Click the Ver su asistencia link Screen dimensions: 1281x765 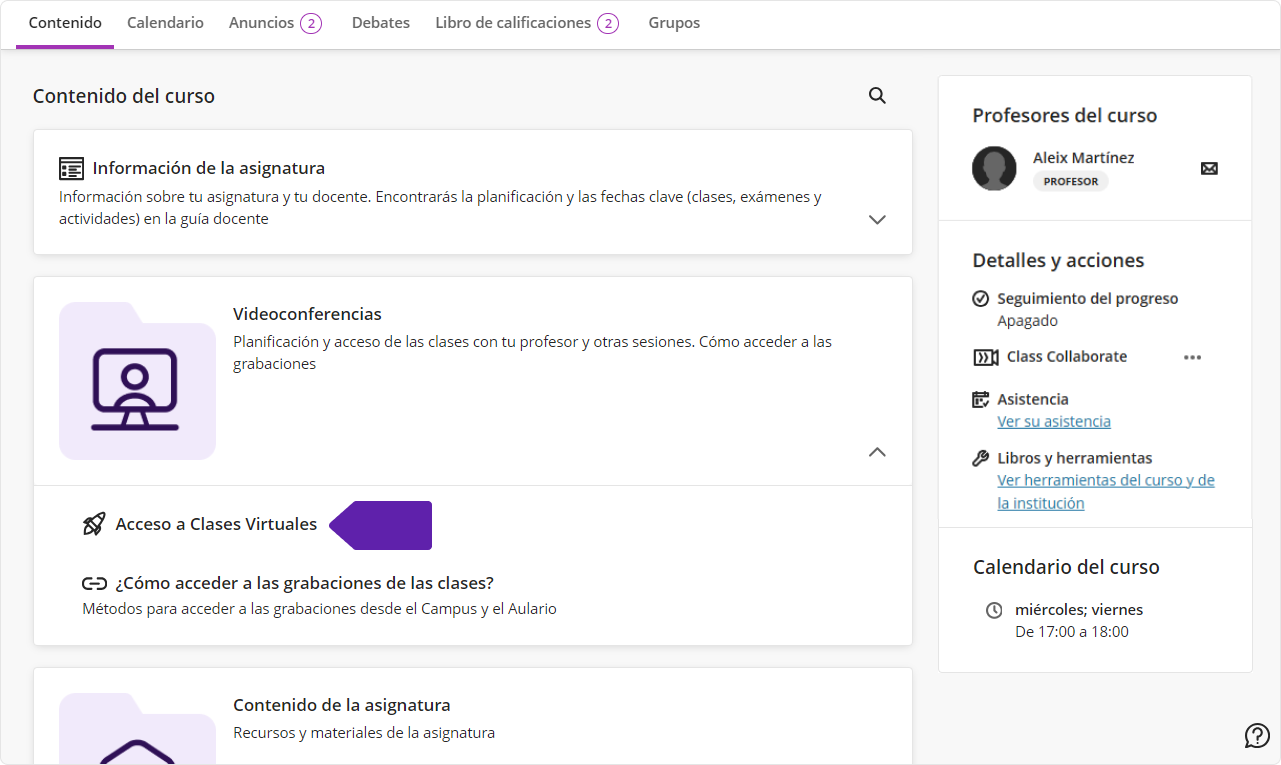click(1054, 422)
